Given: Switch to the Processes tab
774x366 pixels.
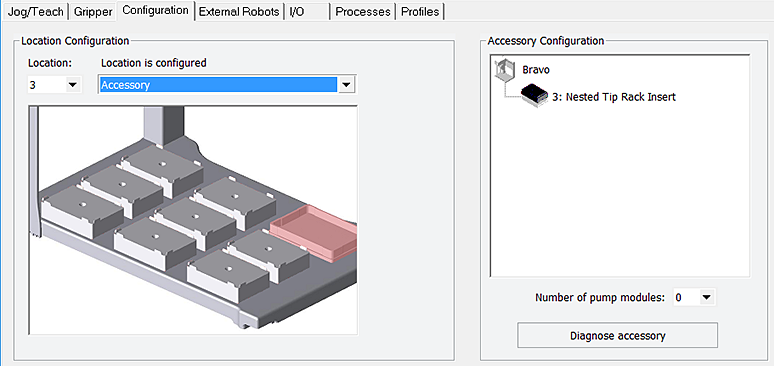Looking at the screenshot, I should [x=363, y=12].
